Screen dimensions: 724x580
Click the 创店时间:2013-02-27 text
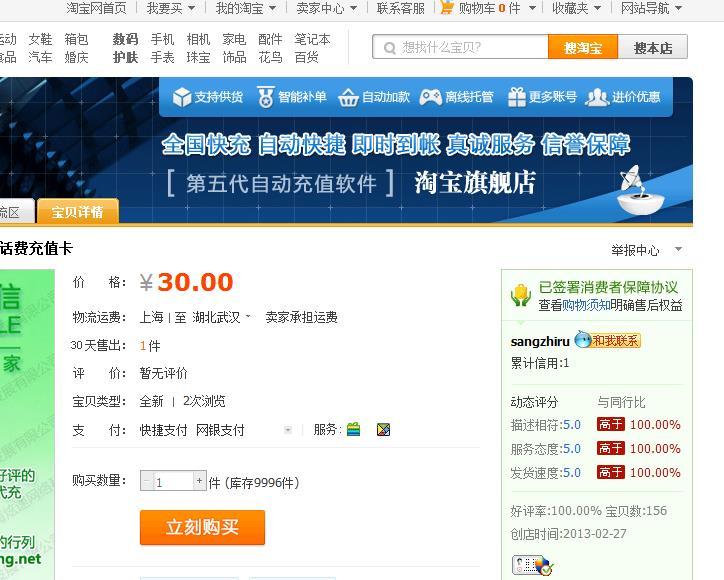point(568,534)
